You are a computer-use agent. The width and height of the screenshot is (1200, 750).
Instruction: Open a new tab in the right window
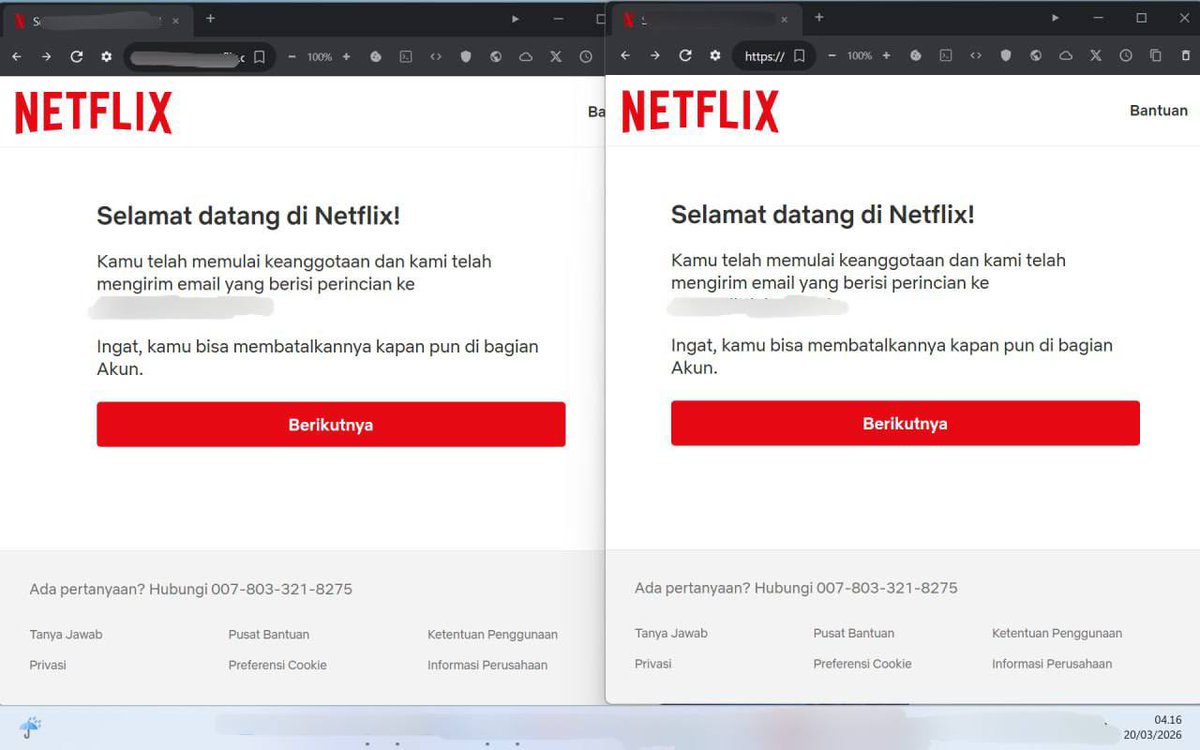point(819,17)
